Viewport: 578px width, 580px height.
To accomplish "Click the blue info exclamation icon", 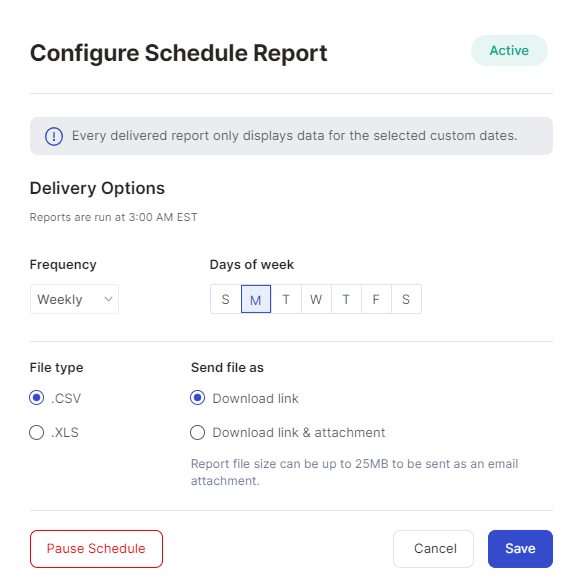I will pos(54,136).
